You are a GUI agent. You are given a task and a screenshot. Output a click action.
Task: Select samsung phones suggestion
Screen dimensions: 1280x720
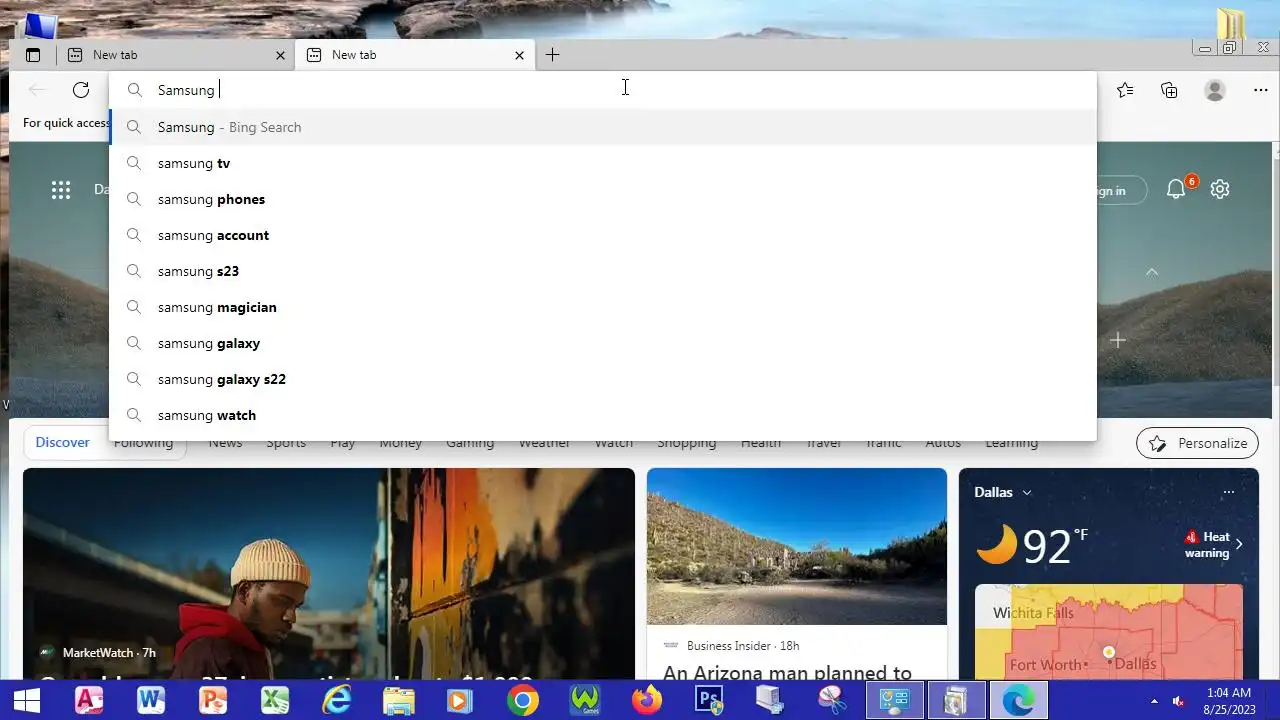pyautogui.click(x=603, y=199)
